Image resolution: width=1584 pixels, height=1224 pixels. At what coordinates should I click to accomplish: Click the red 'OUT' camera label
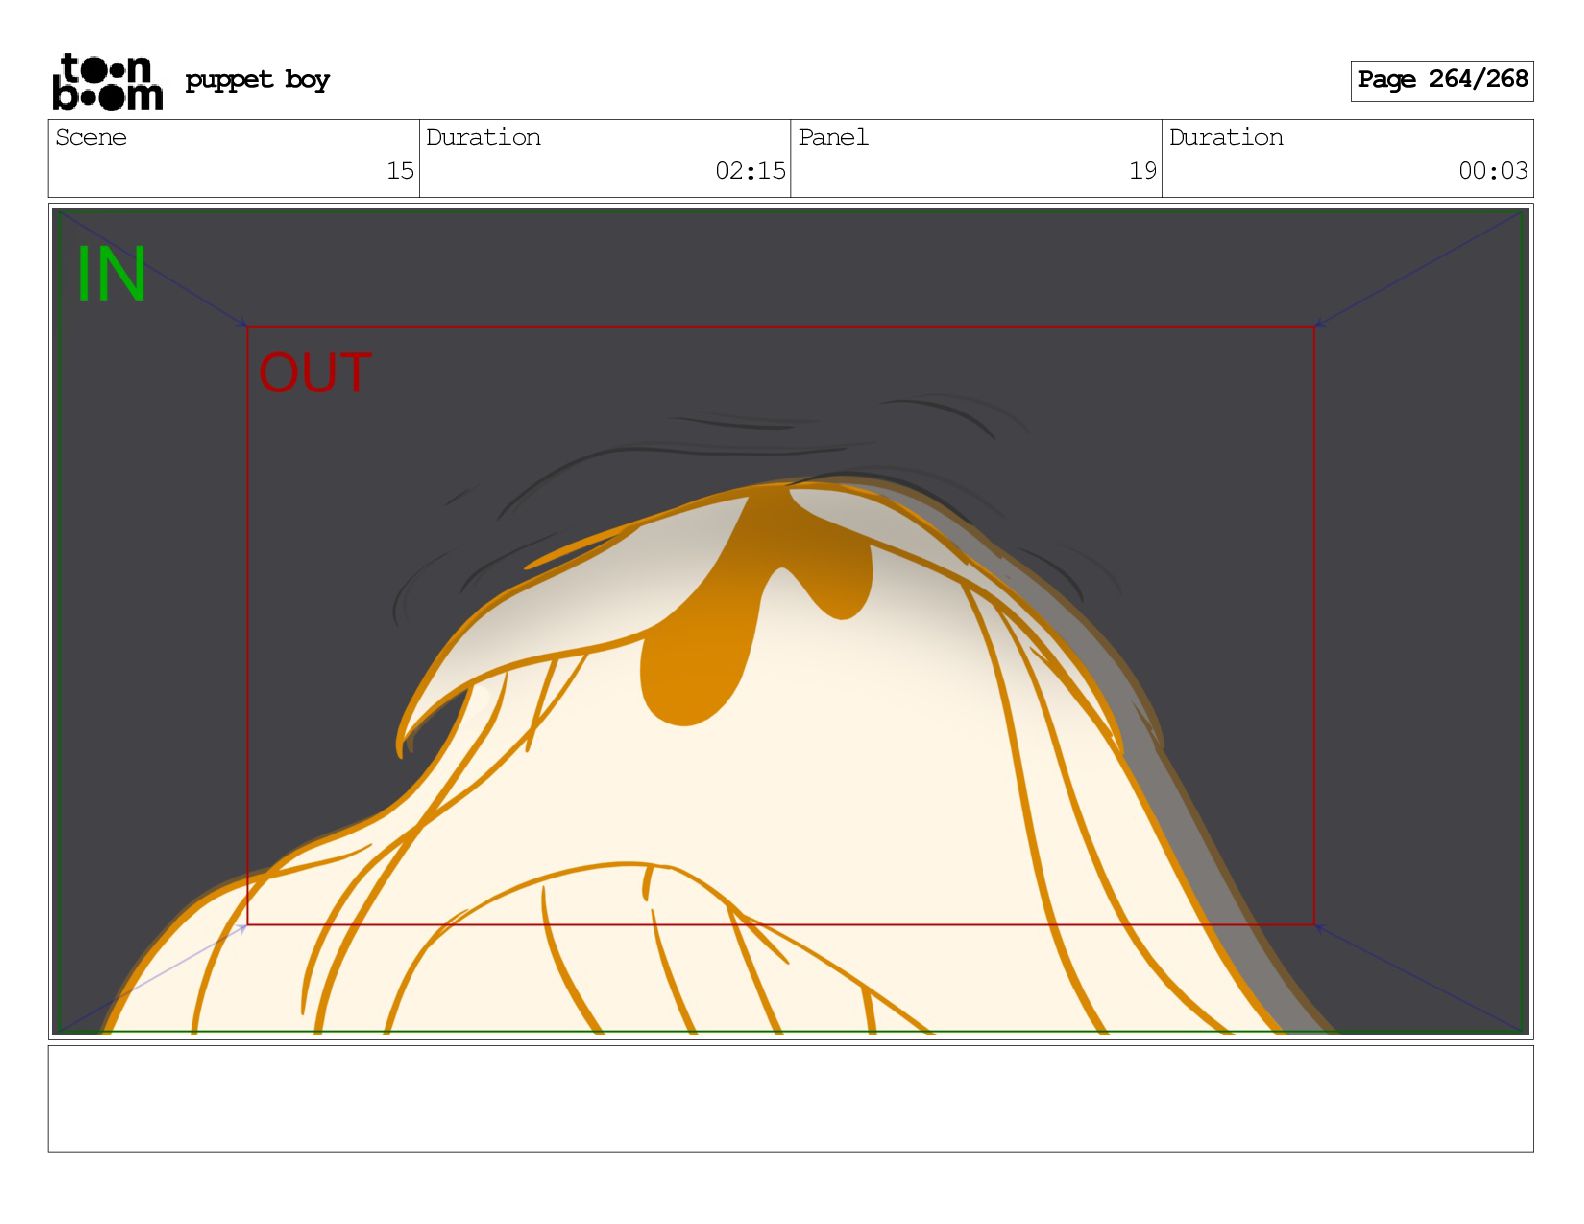tap(315, 373)
